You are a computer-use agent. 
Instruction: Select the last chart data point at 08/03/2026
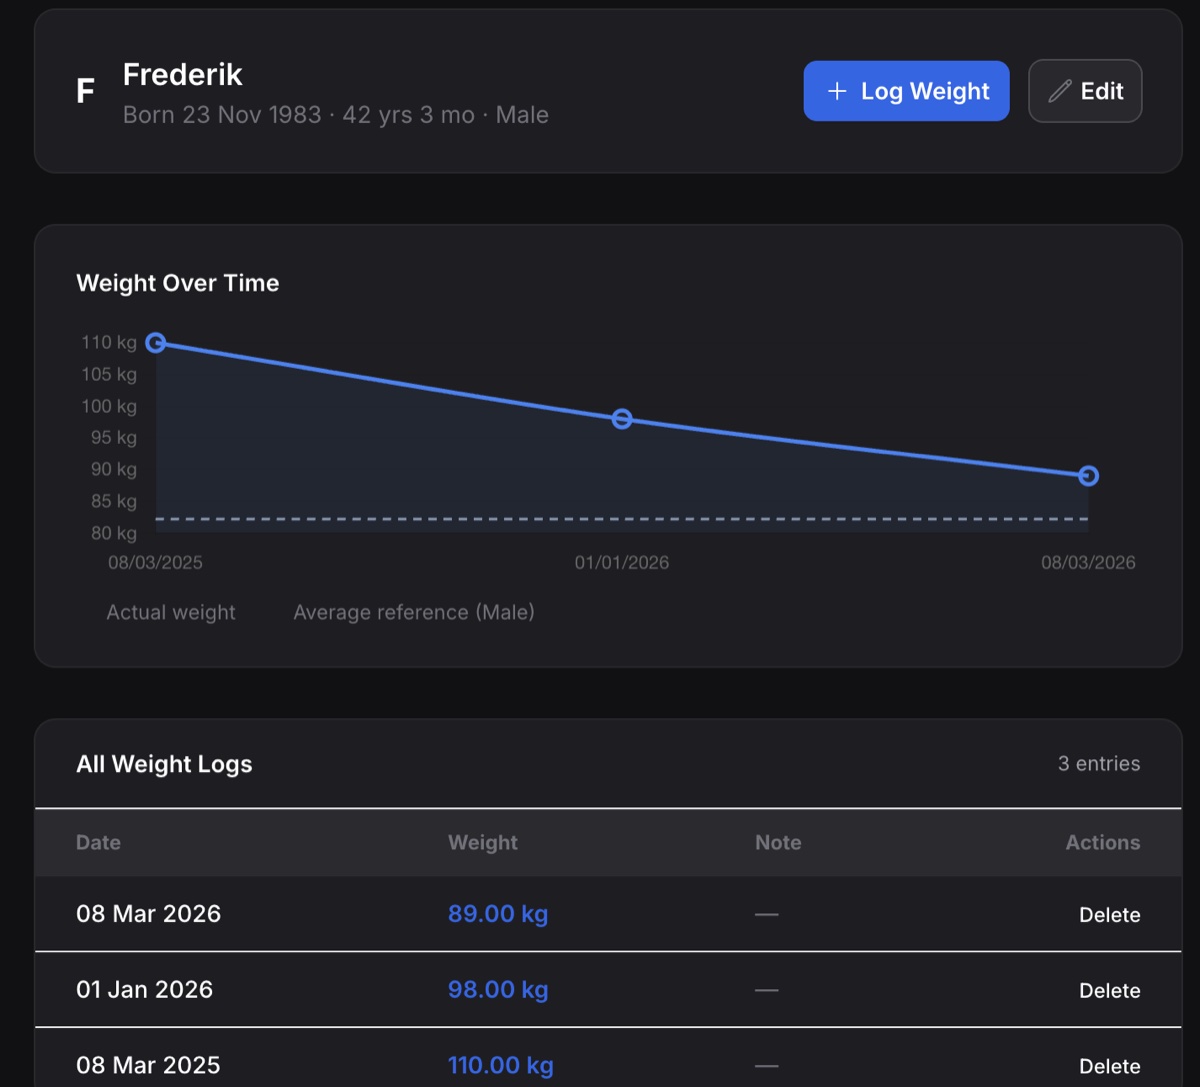(x=1088, y=475)
